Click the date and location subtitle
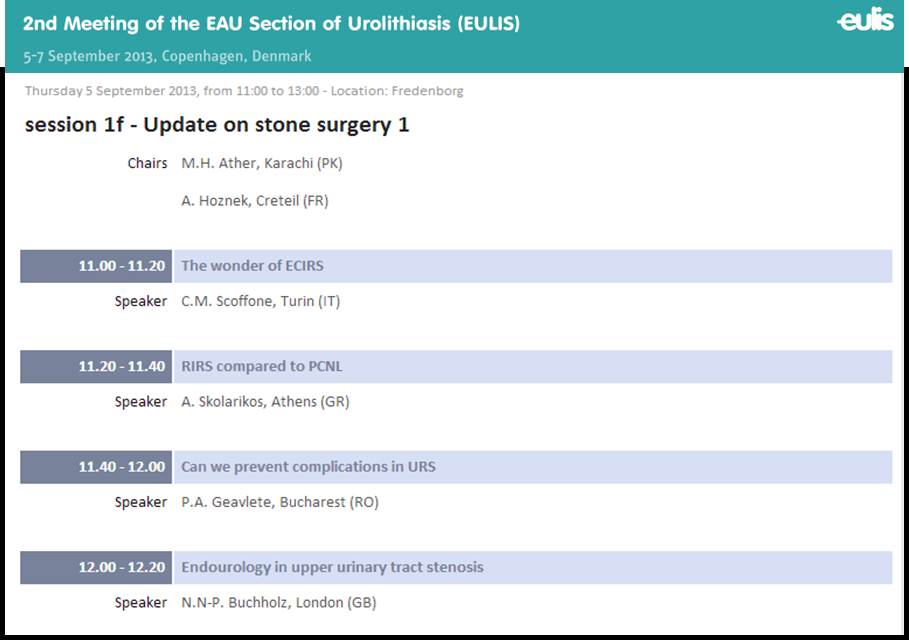 point(167,56)
